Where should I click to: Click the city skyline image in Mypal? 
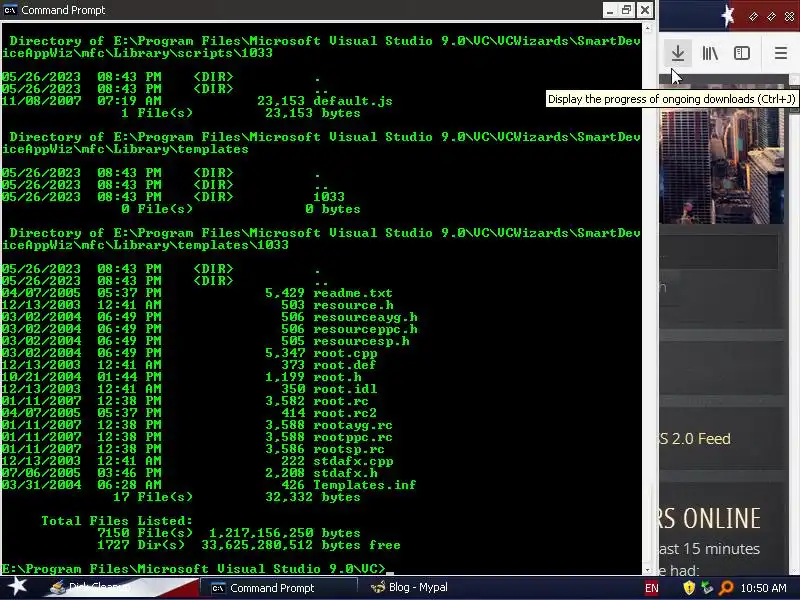[721, 166]
